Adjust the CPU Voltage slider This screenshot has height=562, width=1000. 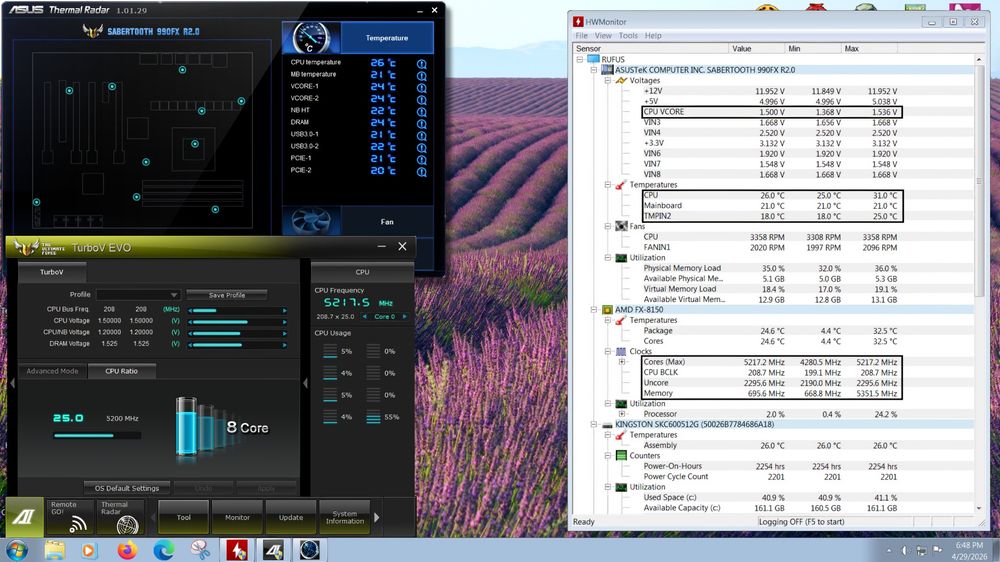(230, 321)
